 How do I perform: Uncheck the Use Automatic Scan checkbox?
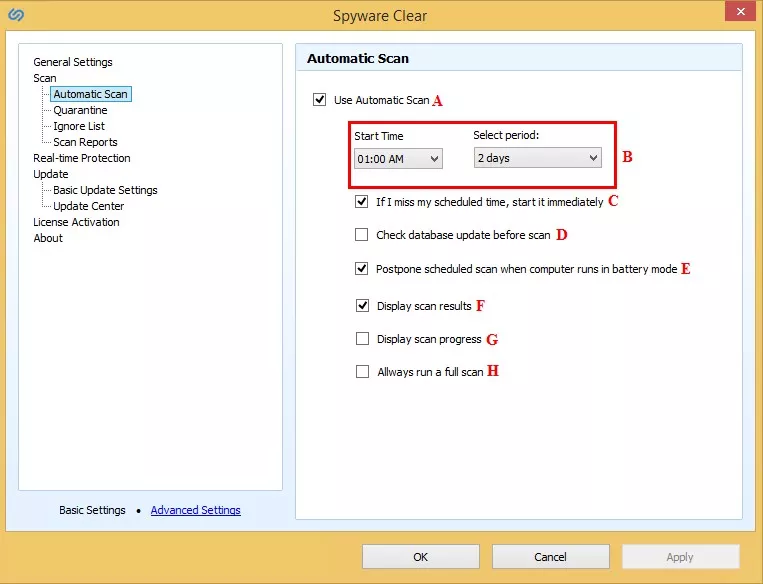[320, 100]
